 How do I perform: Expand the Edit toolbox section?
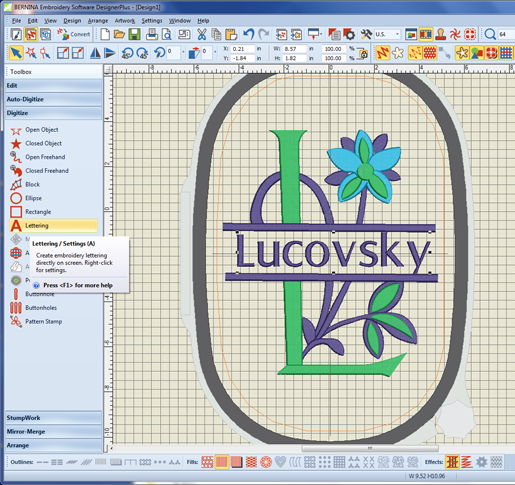(x=53, y=86)
